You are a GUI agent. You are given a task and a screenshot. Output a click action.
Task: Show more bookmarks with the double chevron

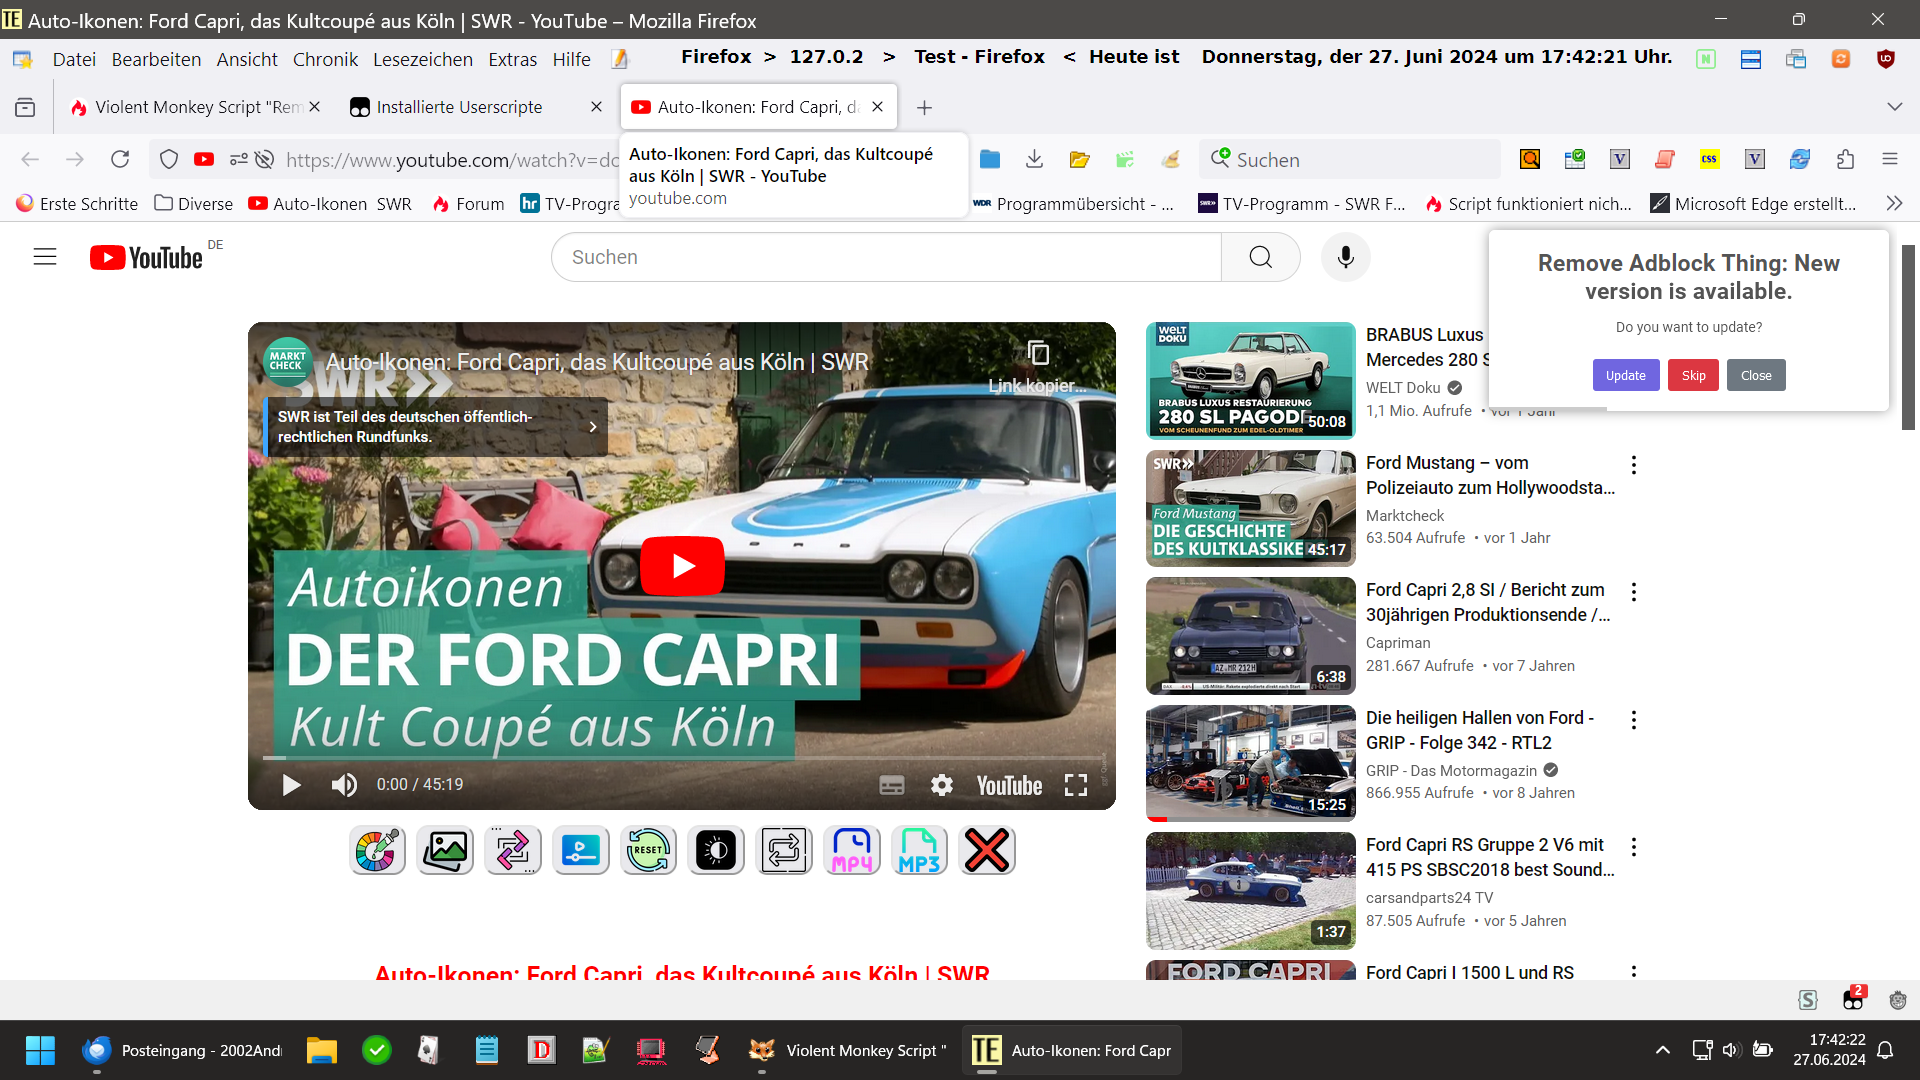click(x=1894, y=204)
